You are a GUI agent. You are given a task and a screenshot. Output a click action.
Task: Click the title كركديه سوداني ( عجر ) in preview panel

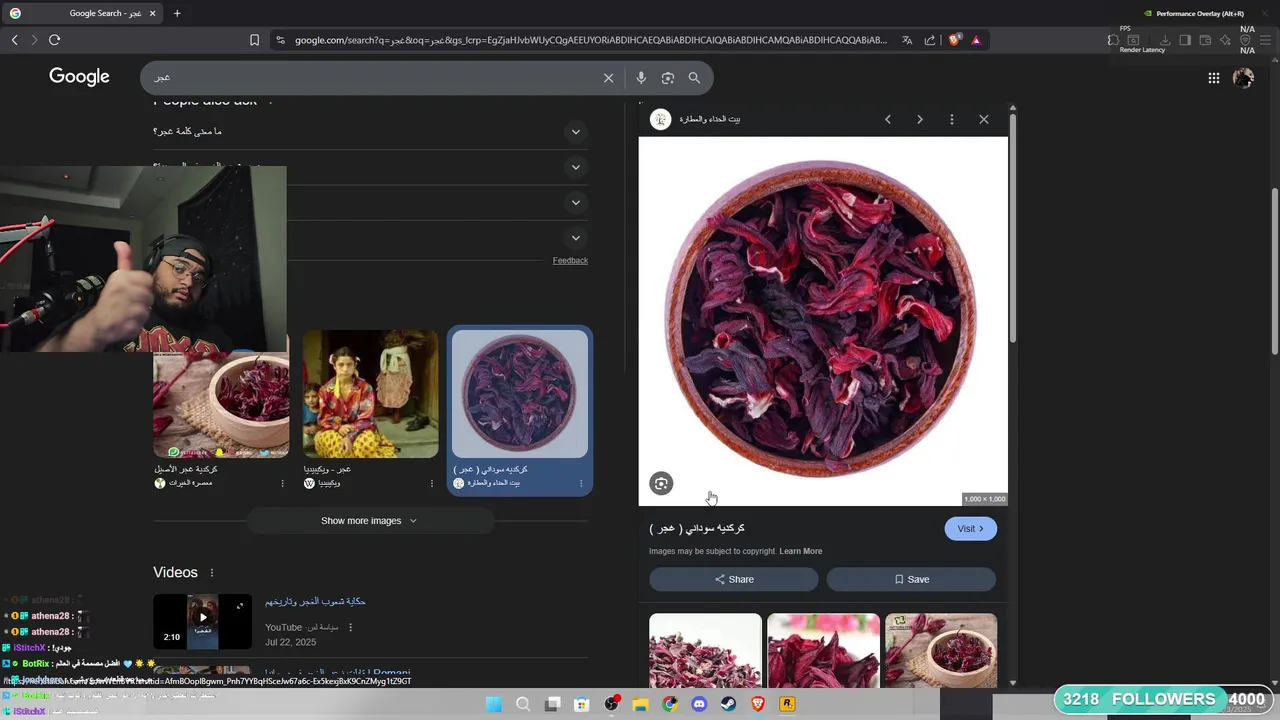697,528
